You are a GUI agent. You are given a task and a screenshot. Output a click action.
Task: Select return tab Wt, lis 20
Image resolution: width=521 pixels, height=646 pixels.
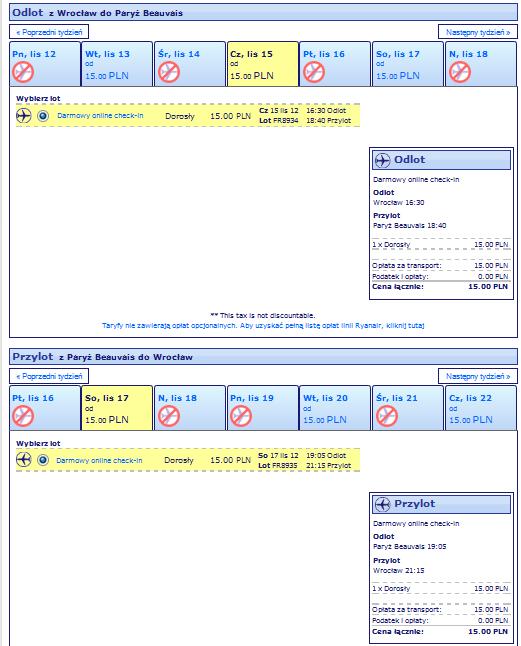coord(335,408)
